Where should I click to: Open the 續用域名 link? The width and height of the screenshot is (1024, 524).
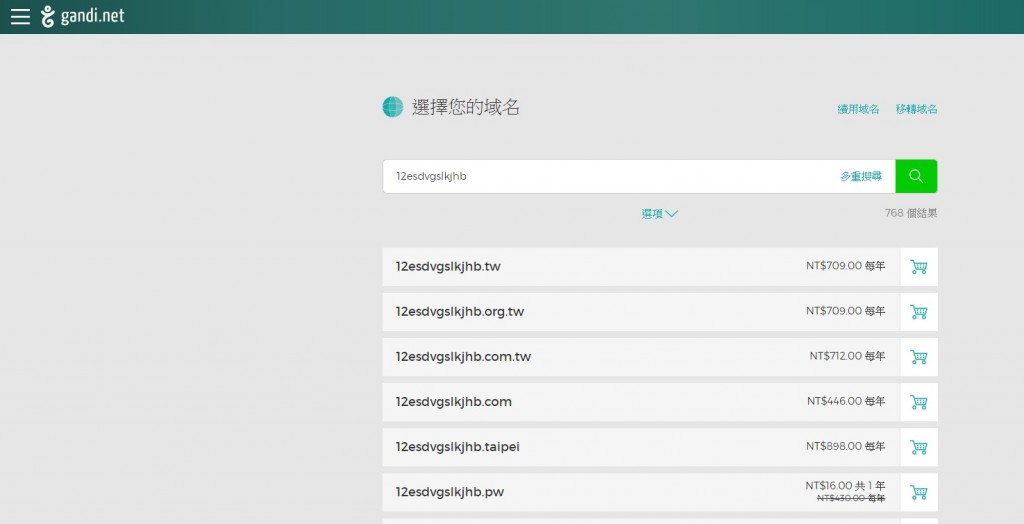coord(858,109)
